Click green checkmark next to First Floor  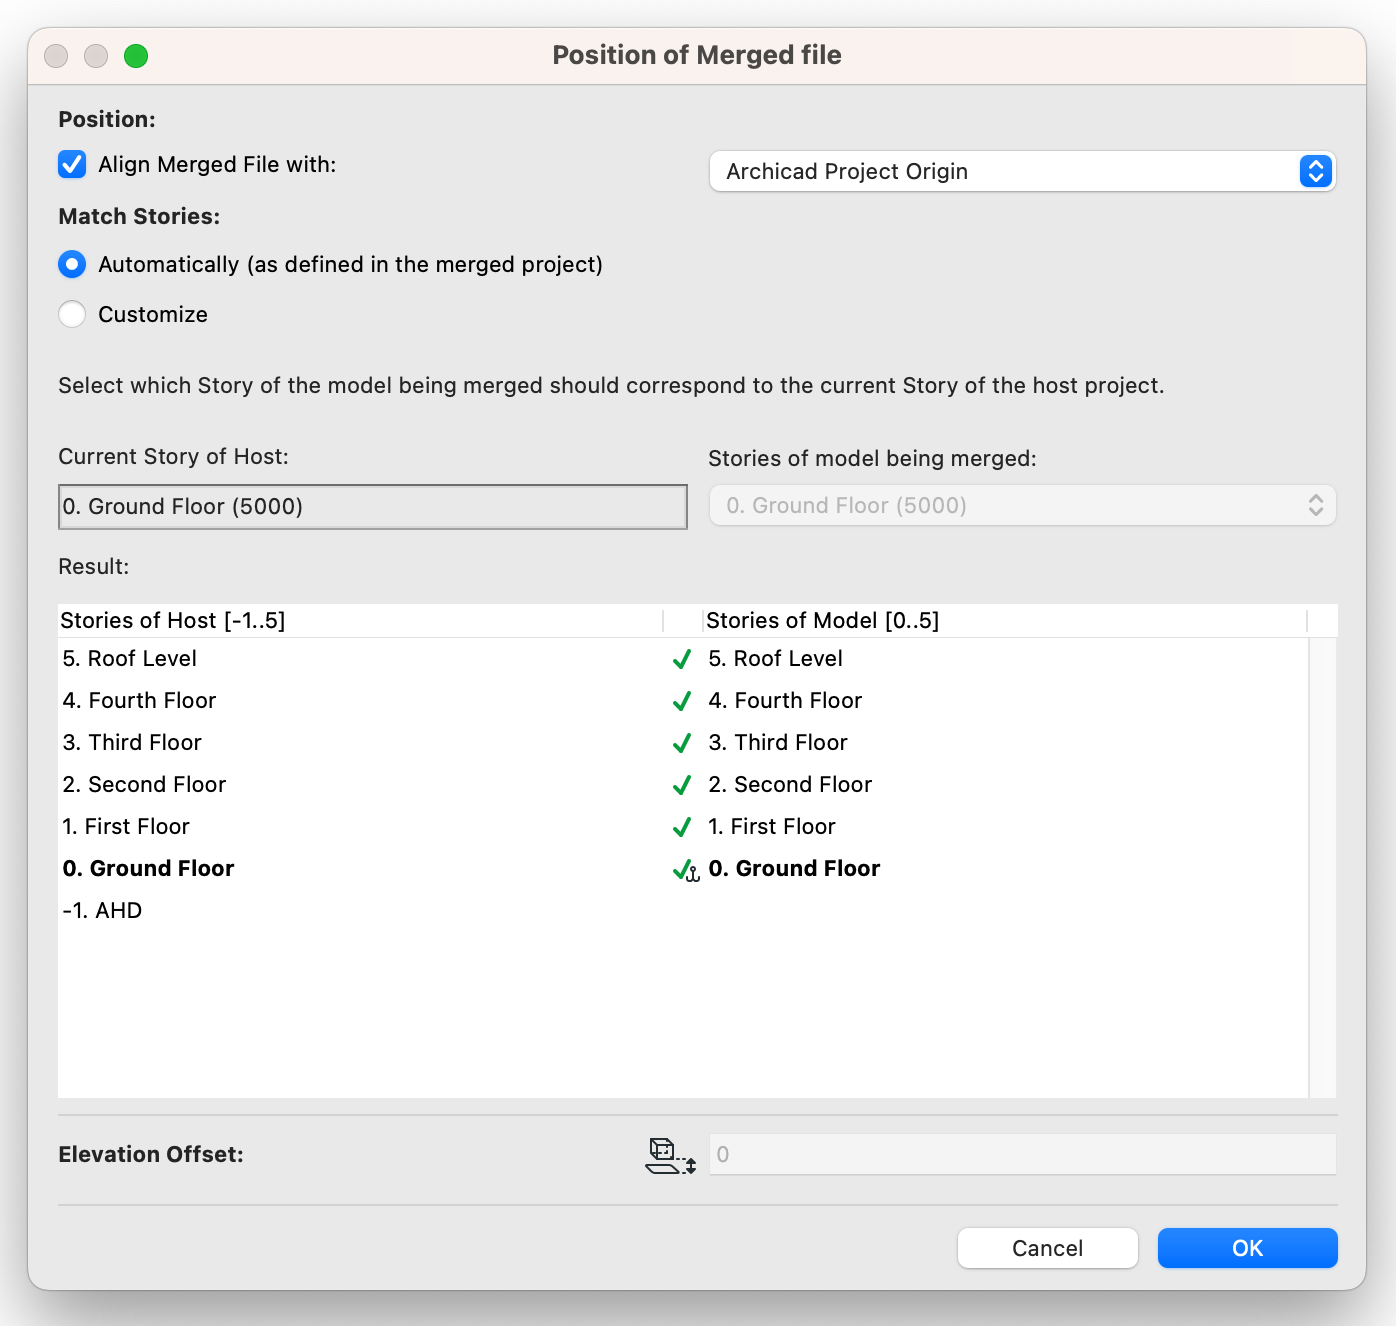point(682,828)
